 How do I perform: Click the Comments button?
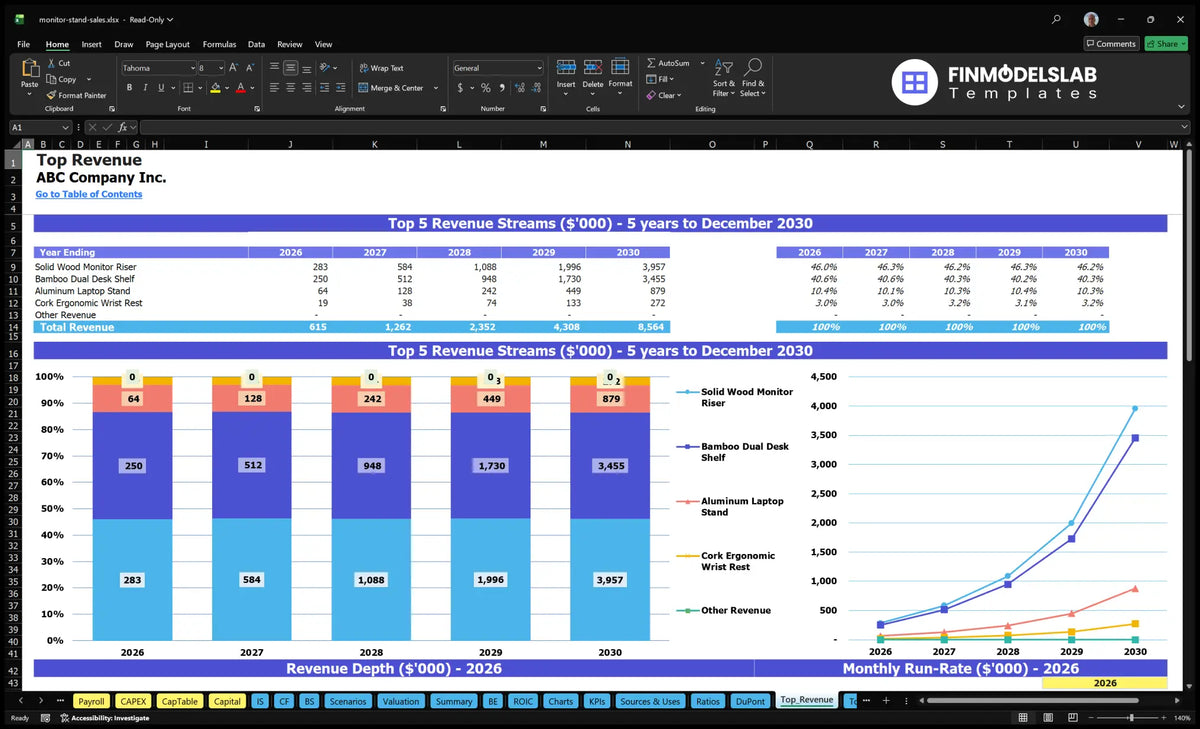(1111, 44)
